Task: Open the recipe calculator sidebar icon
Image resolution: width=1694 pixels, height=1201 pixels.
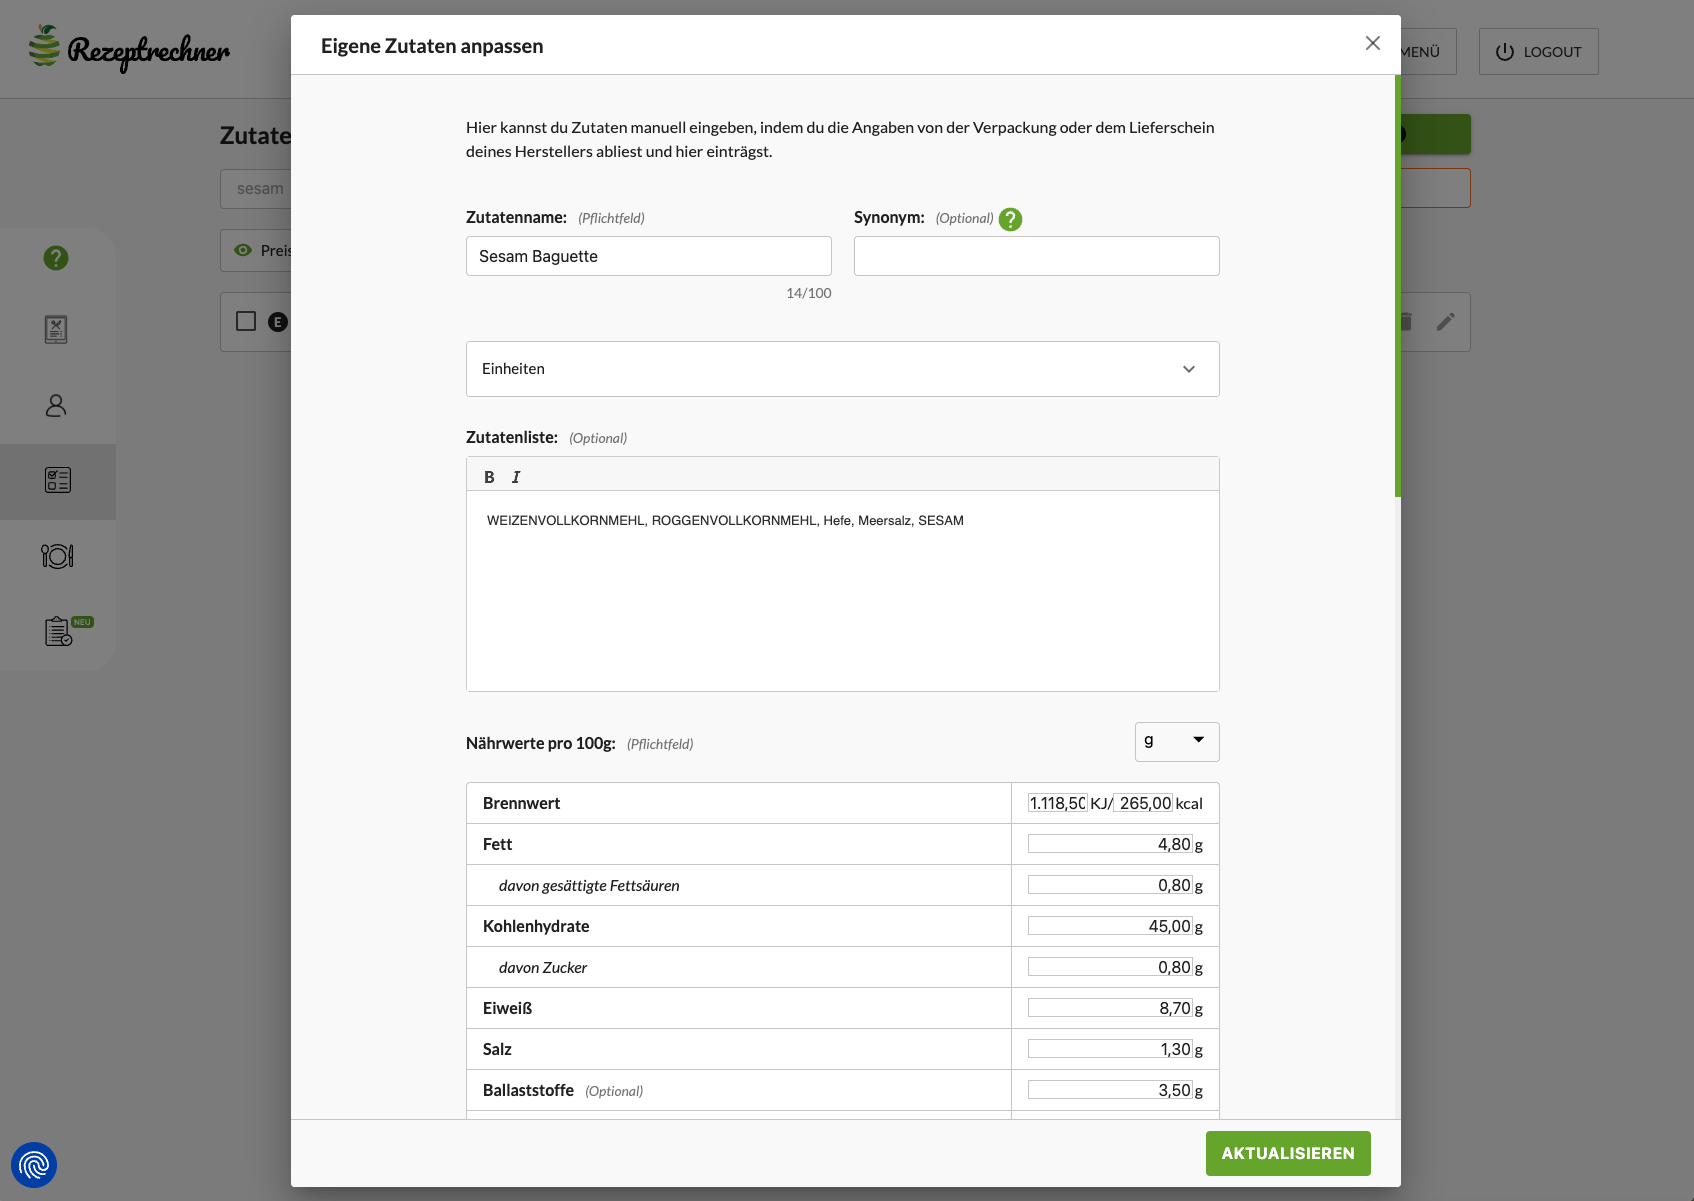Action: pos(56,329)
